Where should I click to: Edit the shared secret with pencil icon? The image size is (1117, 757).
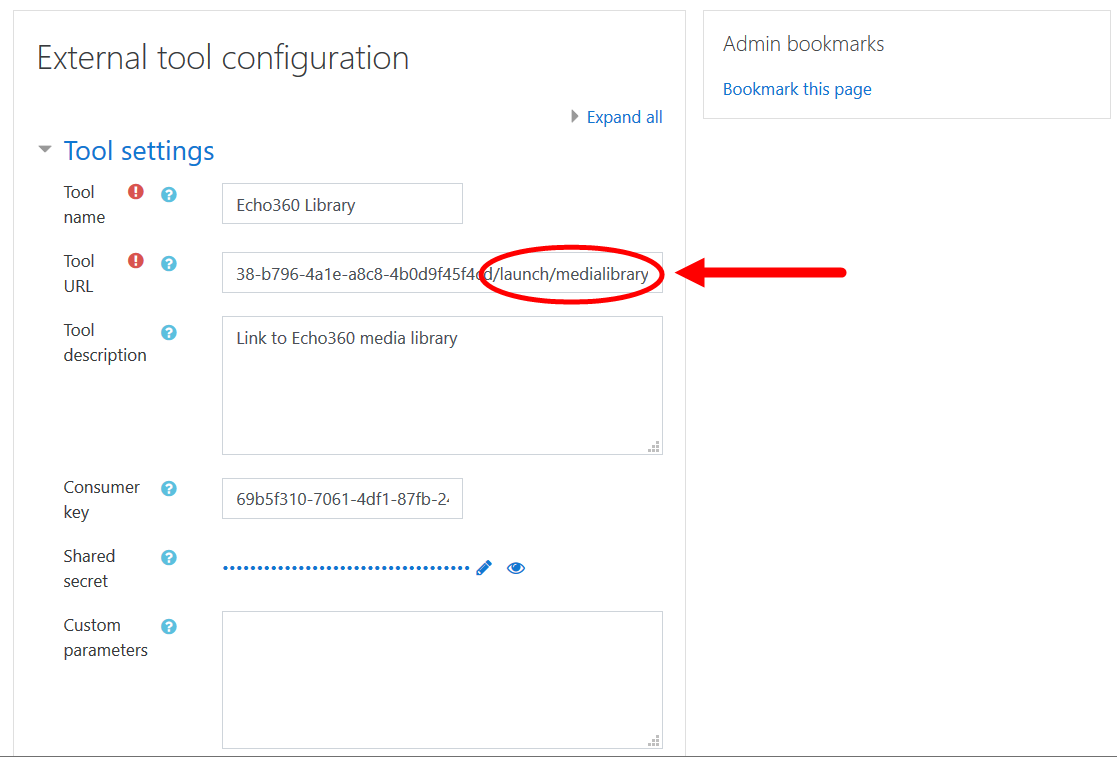pyautogui.click(x=484, y=568)
